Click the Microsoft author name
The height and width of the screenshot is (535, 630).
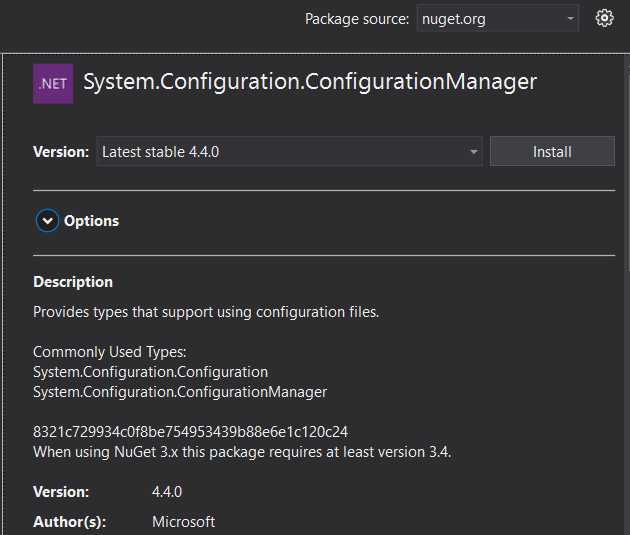[183, 522]
